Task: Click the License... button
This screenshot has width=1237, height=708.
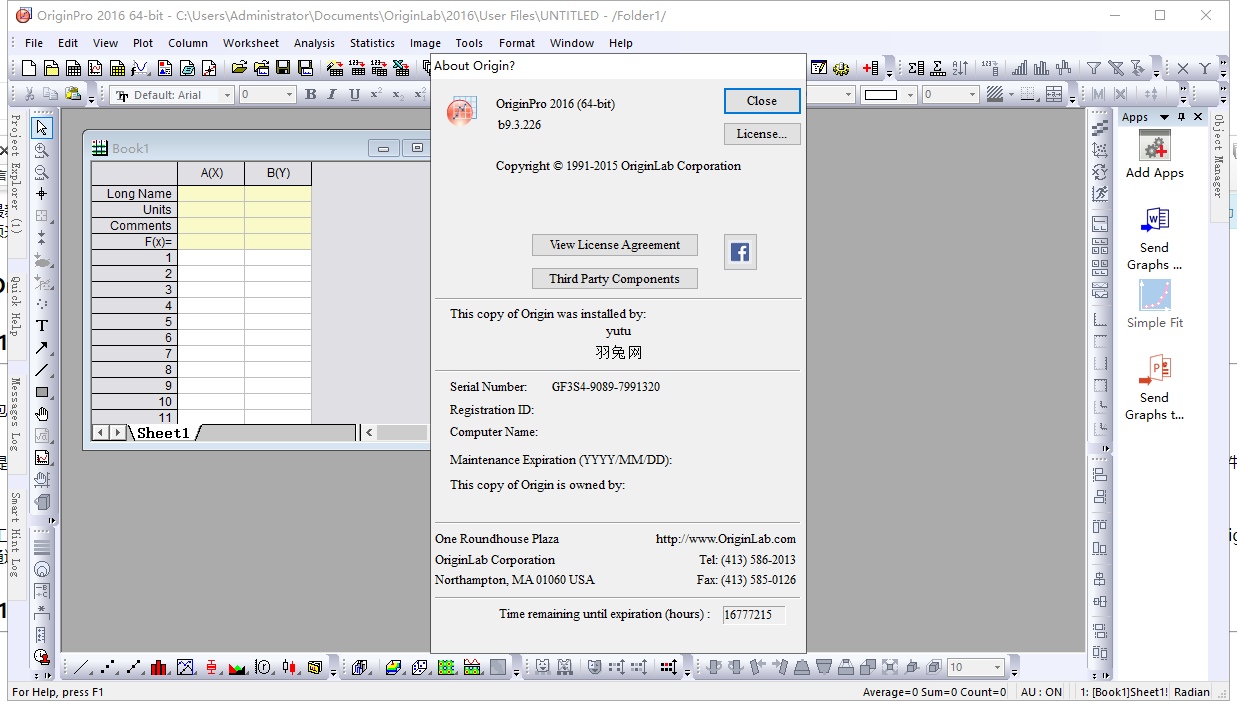Action: tap(761, 134)
